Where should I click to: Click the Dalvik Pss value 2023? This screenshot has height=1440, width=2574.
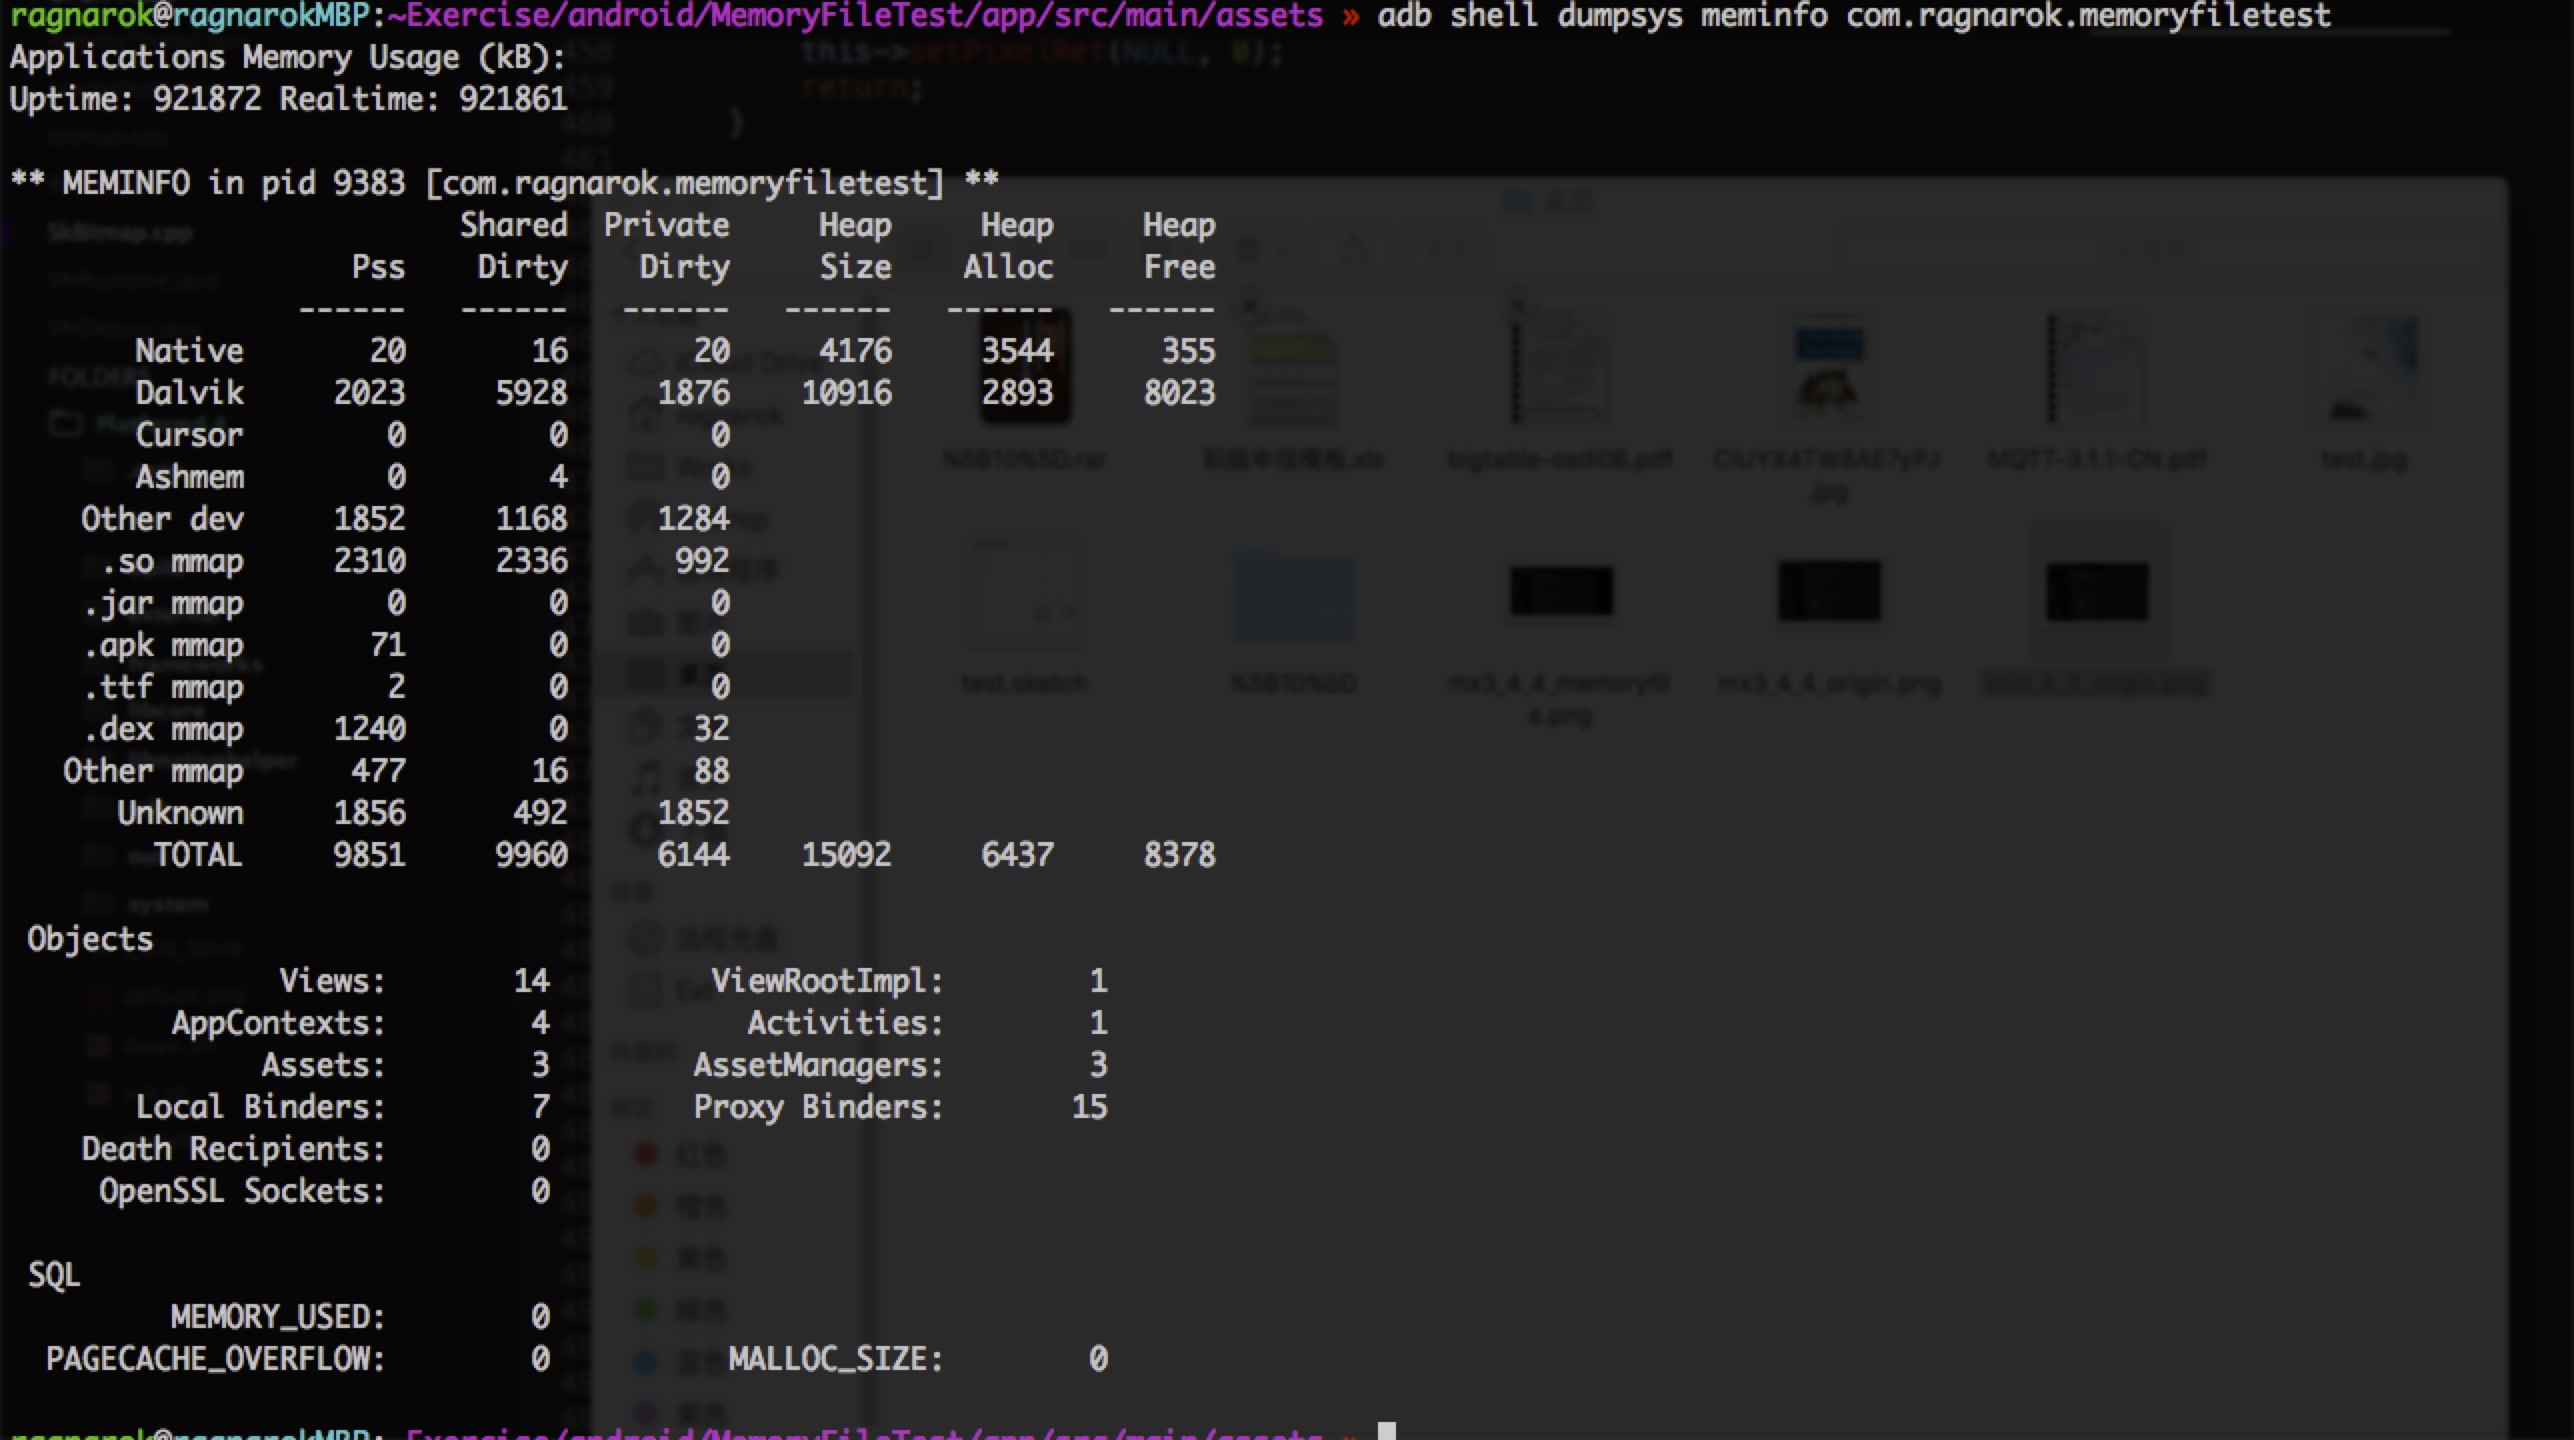click(x=369, y=393)
